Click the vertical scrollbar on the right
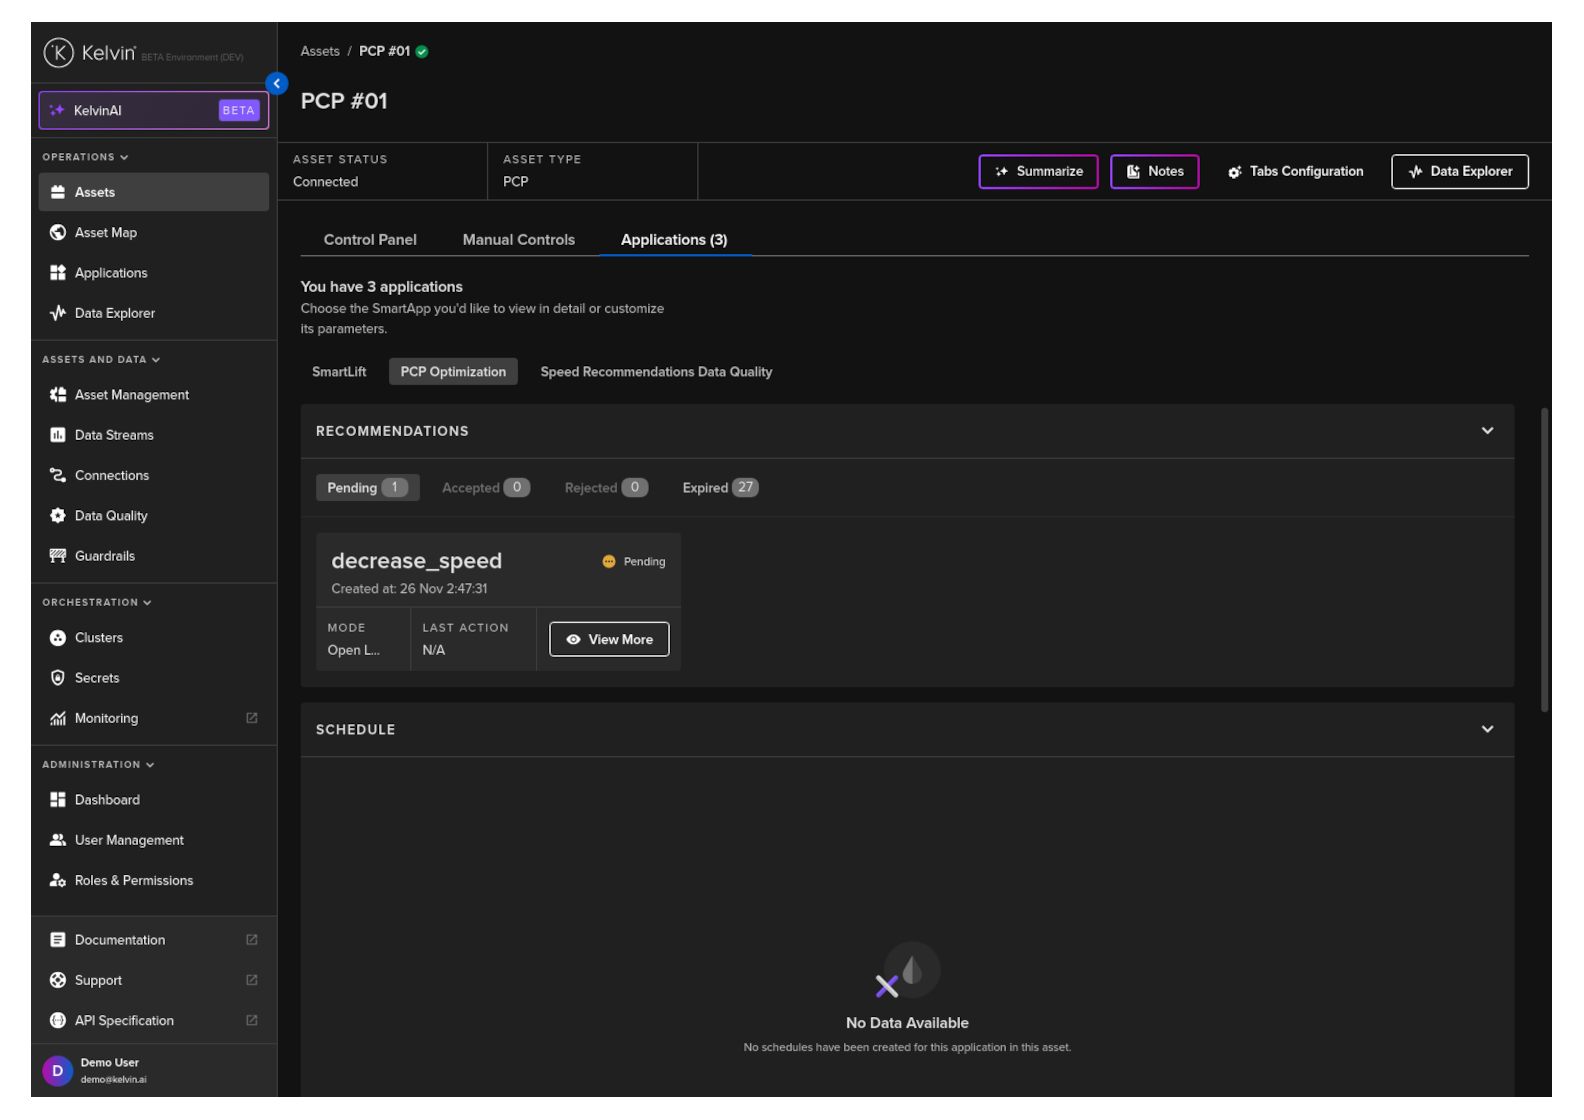 pyautogui.click(x=1544, y=560)
